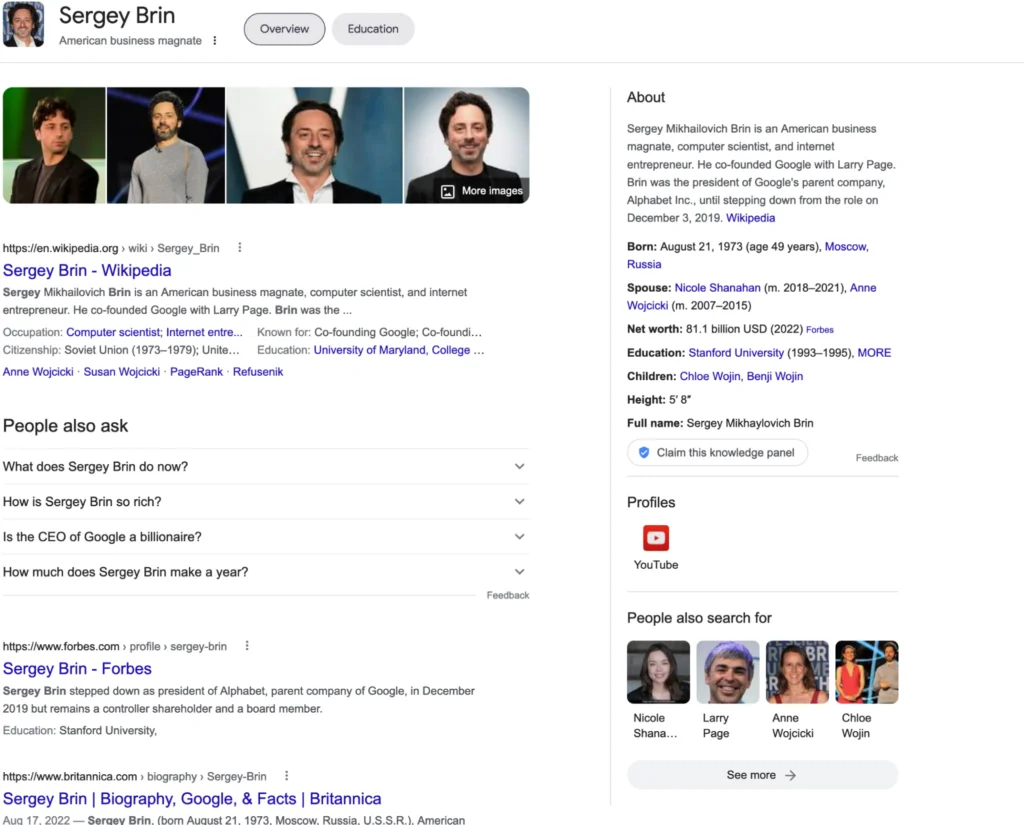The height and width of the screenshot is (825, 1024).
Task: Open the PageRank sitelink
Action: (197, 372)
